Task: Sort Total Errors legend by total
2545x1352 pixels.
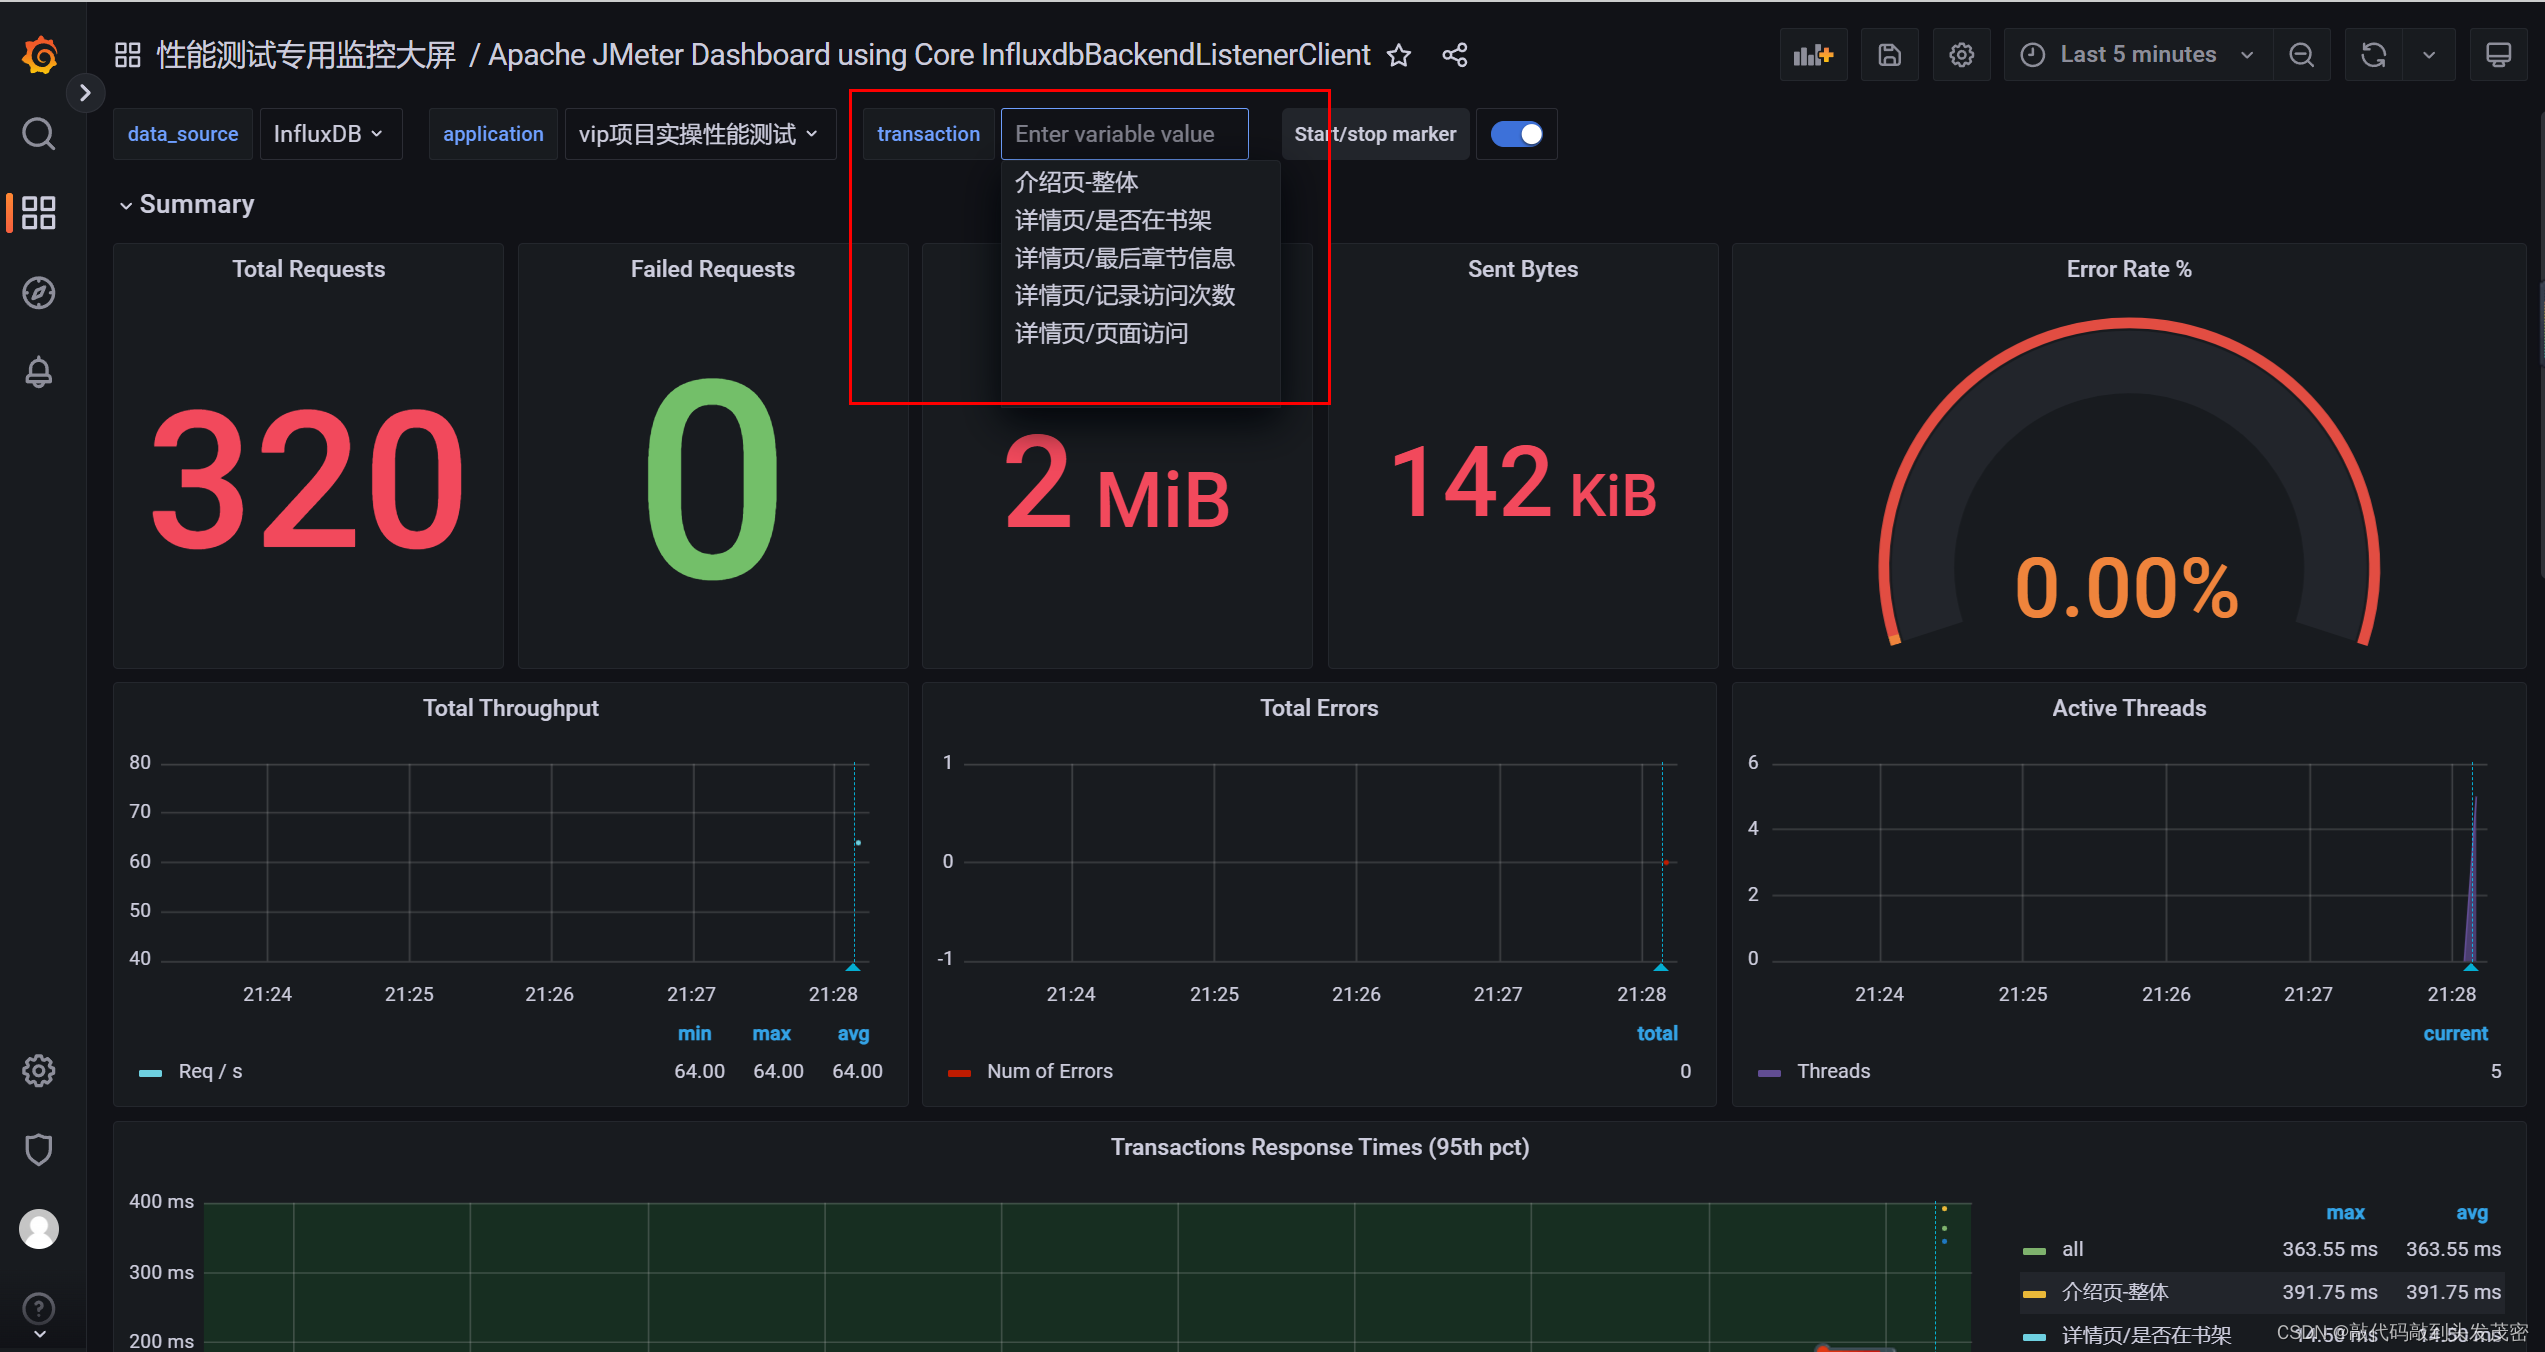Action: 1657,1033
